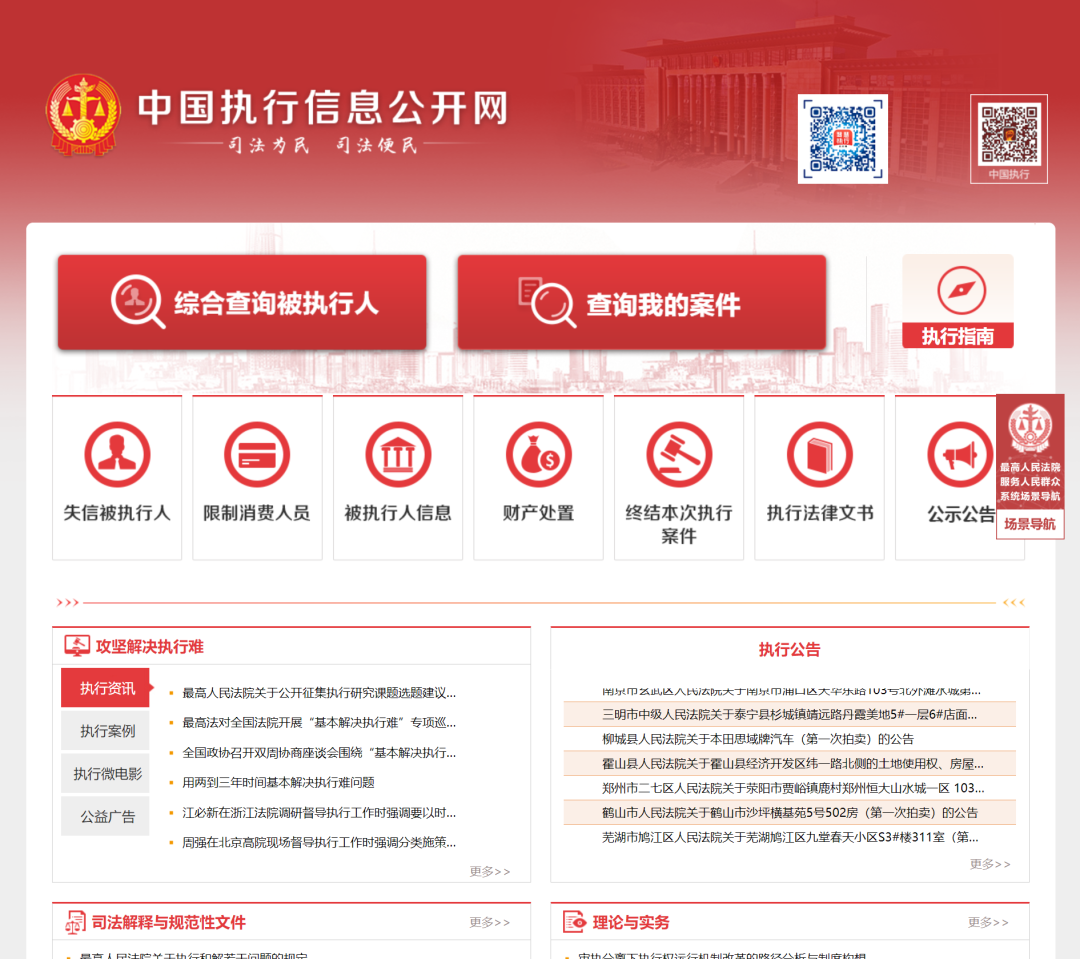Open the 失信被执行人 text label
The width and height of the screenshot is (1080, 959).
pyautogui.click(x=117, y=513)
